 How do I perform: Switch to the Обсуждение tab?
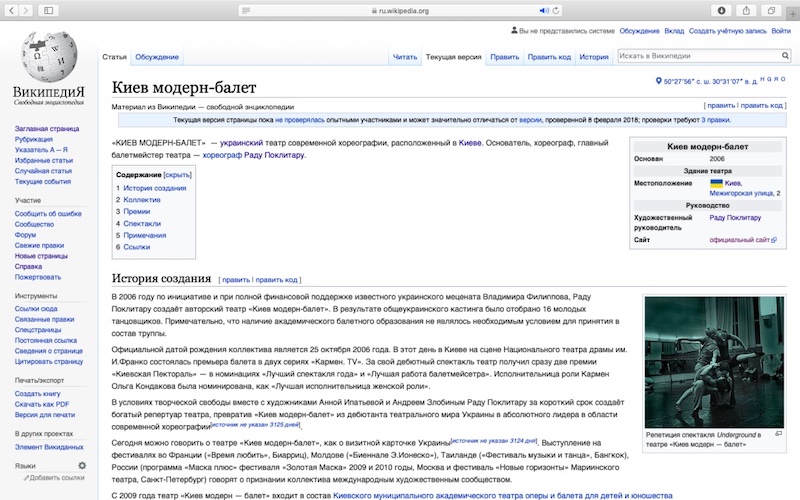(157, 57)
